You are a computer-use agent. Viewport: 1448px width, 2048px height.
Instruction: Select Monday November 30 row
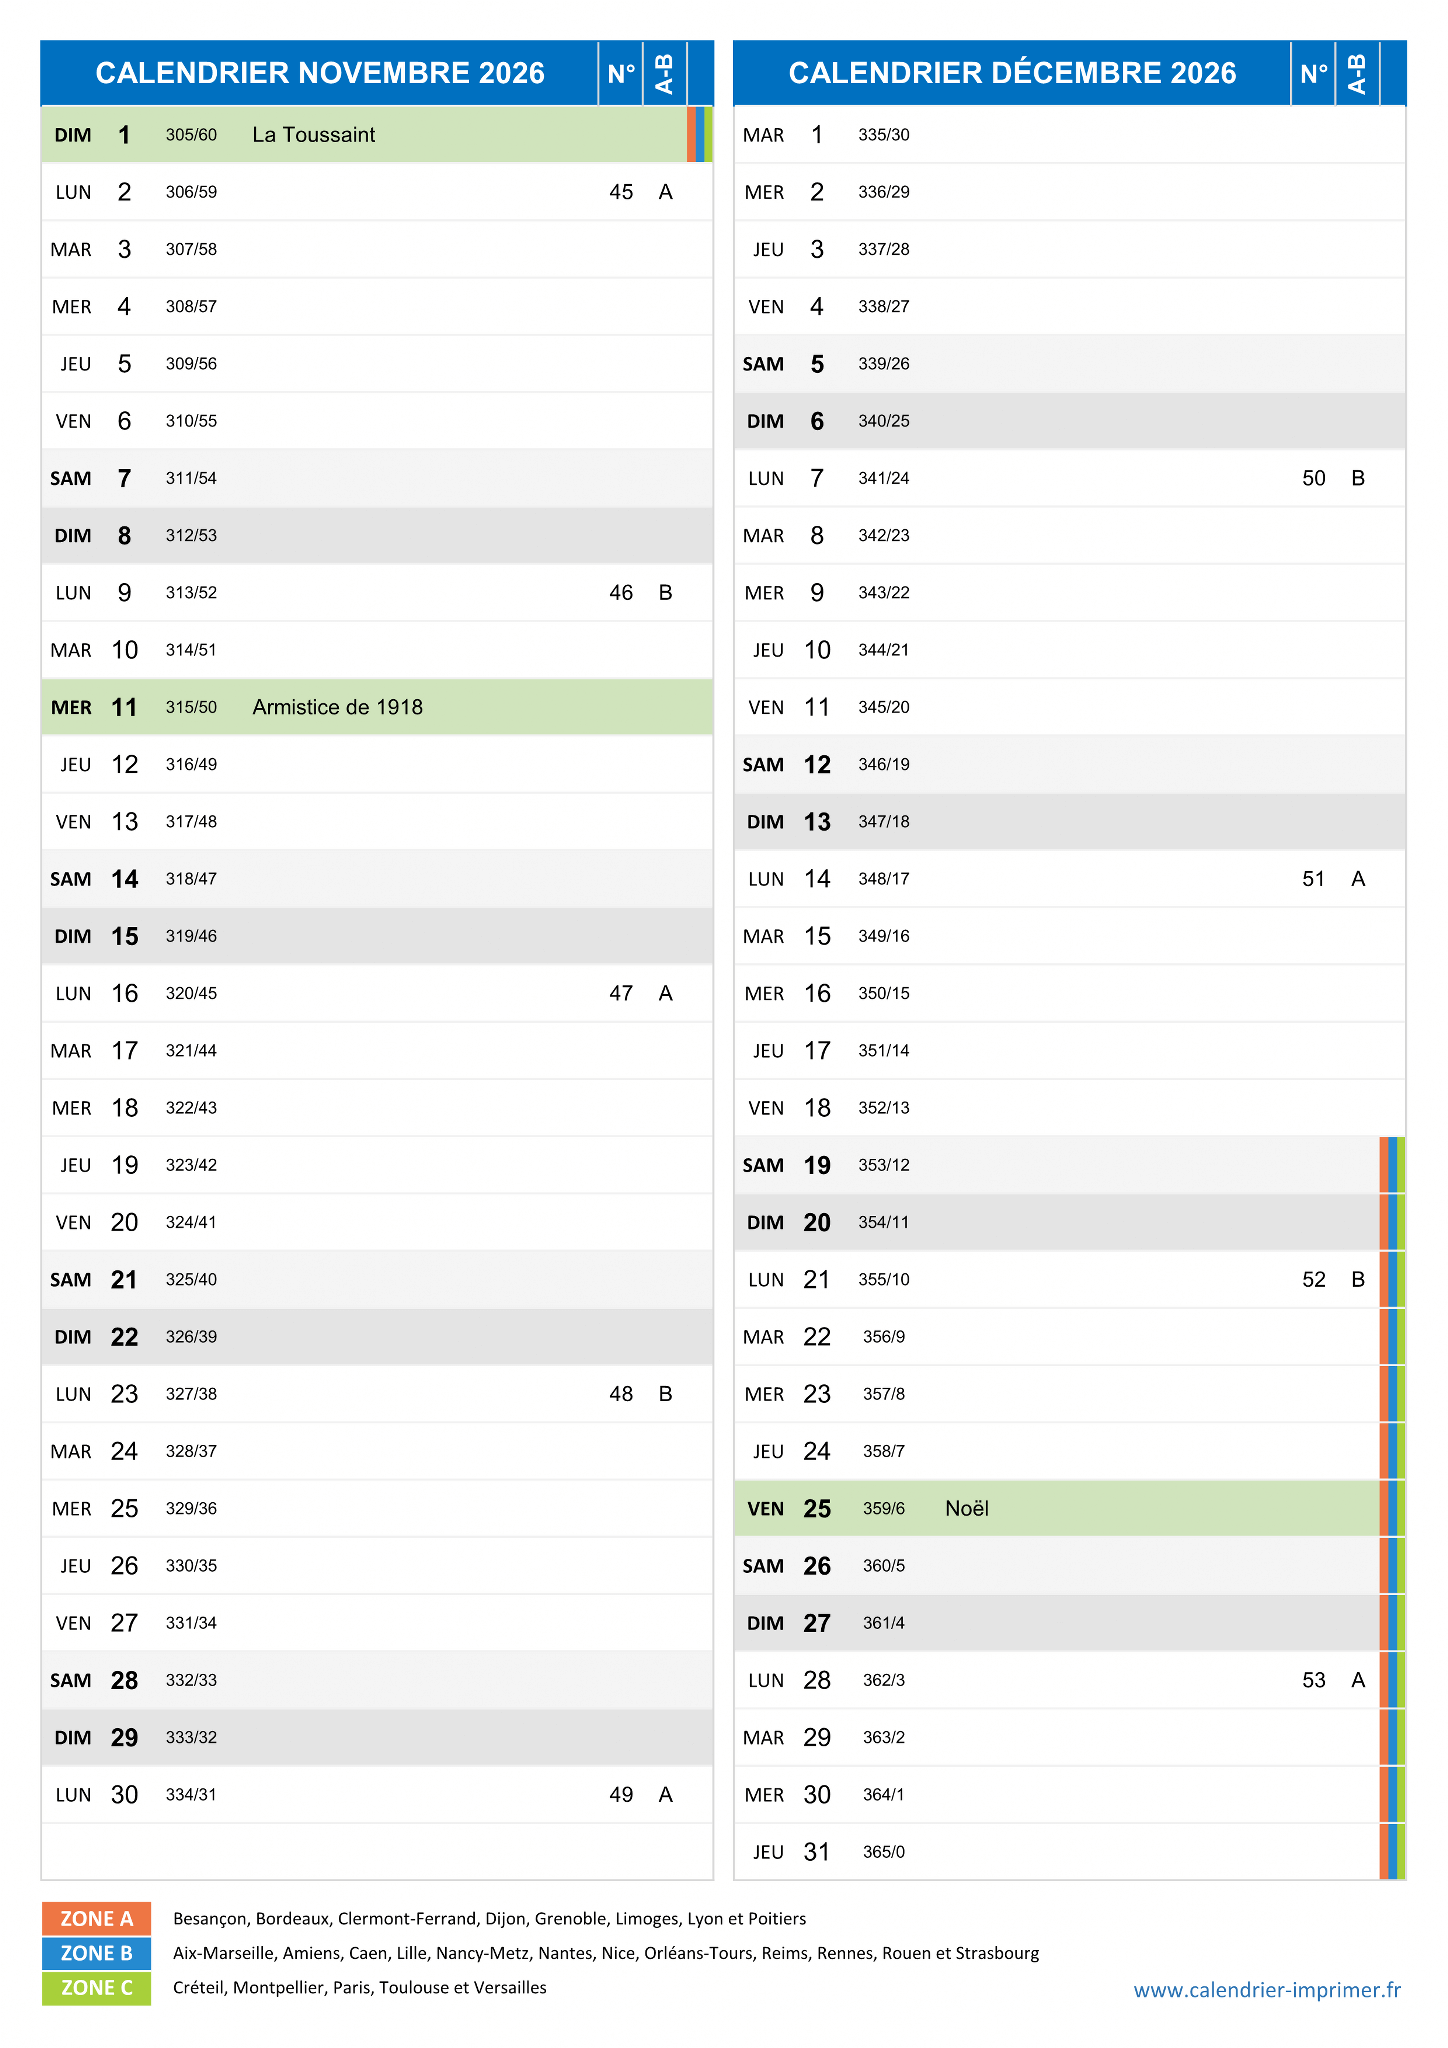click(377, 1794)
